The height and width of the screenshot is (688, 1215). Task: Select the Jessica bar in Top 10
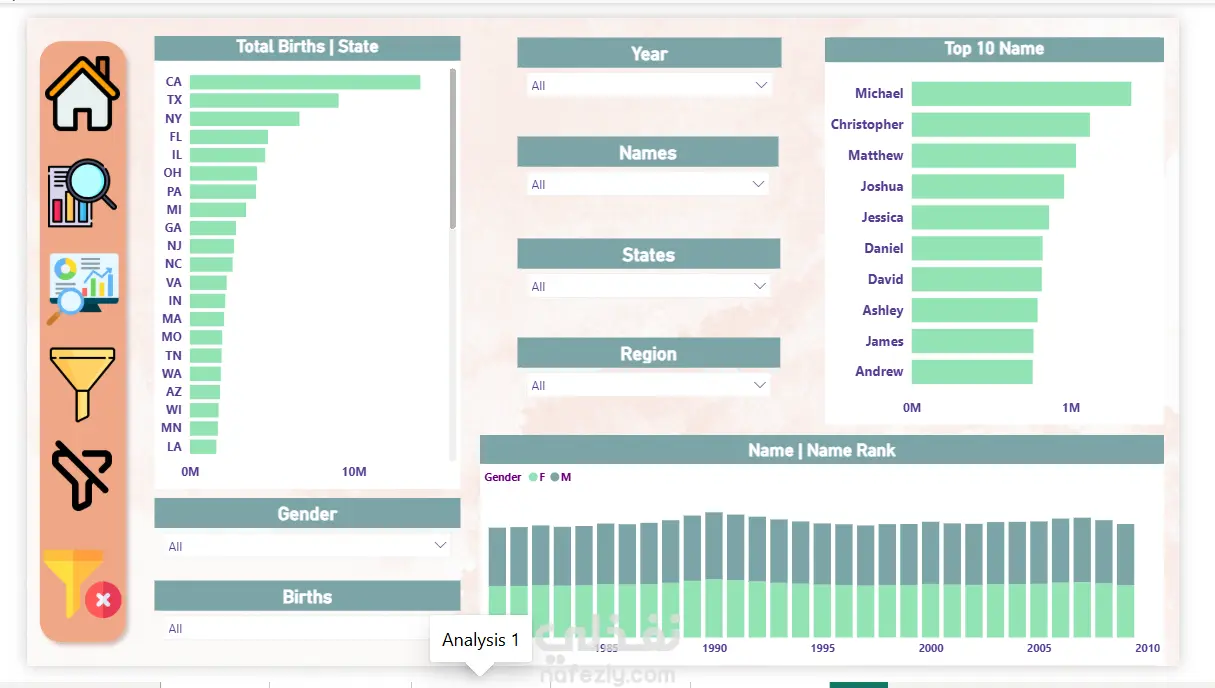coord(980,218)
